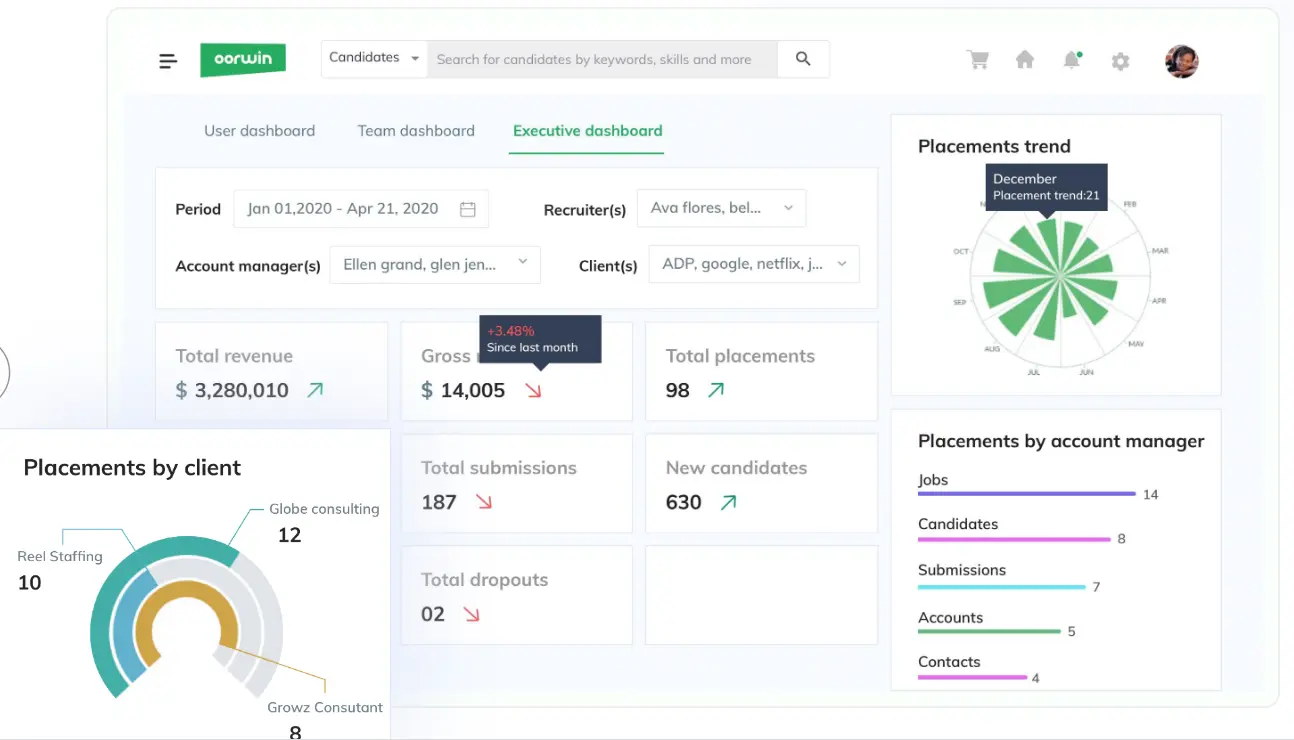Open the notifications bell

click(x=1072, y=60)
